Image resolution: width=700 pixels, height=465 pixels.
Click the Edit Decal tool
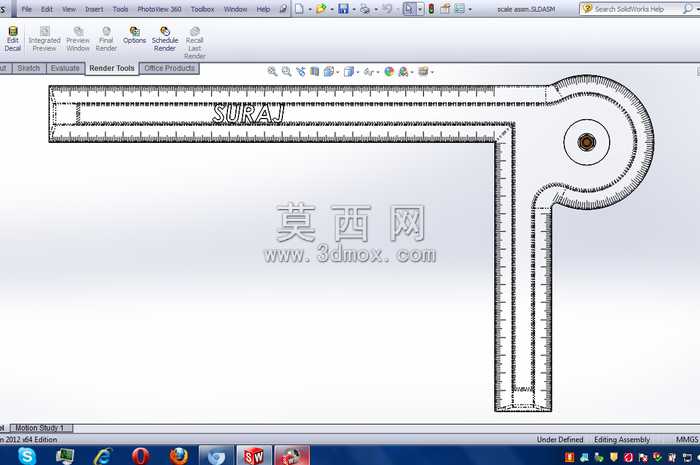pos(12,39)
